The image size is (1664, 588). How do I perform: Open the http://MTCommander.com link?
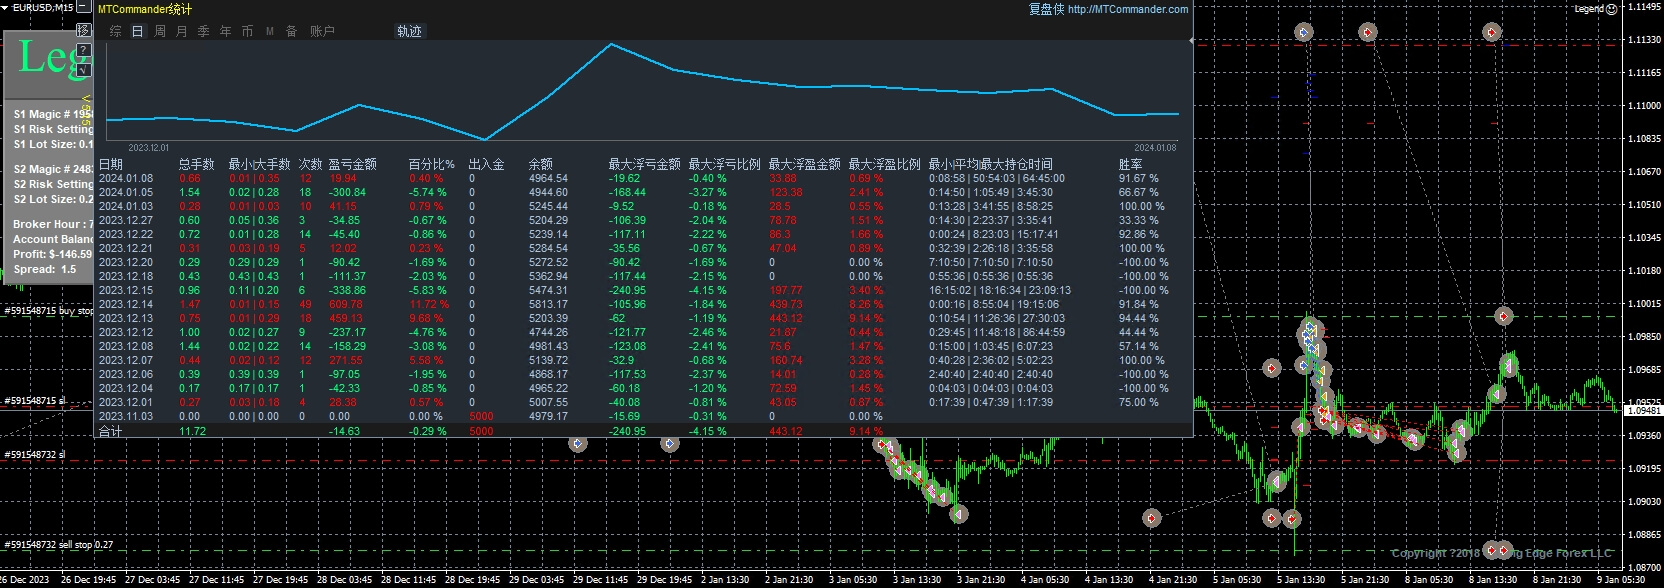(x=1127, y=9)
